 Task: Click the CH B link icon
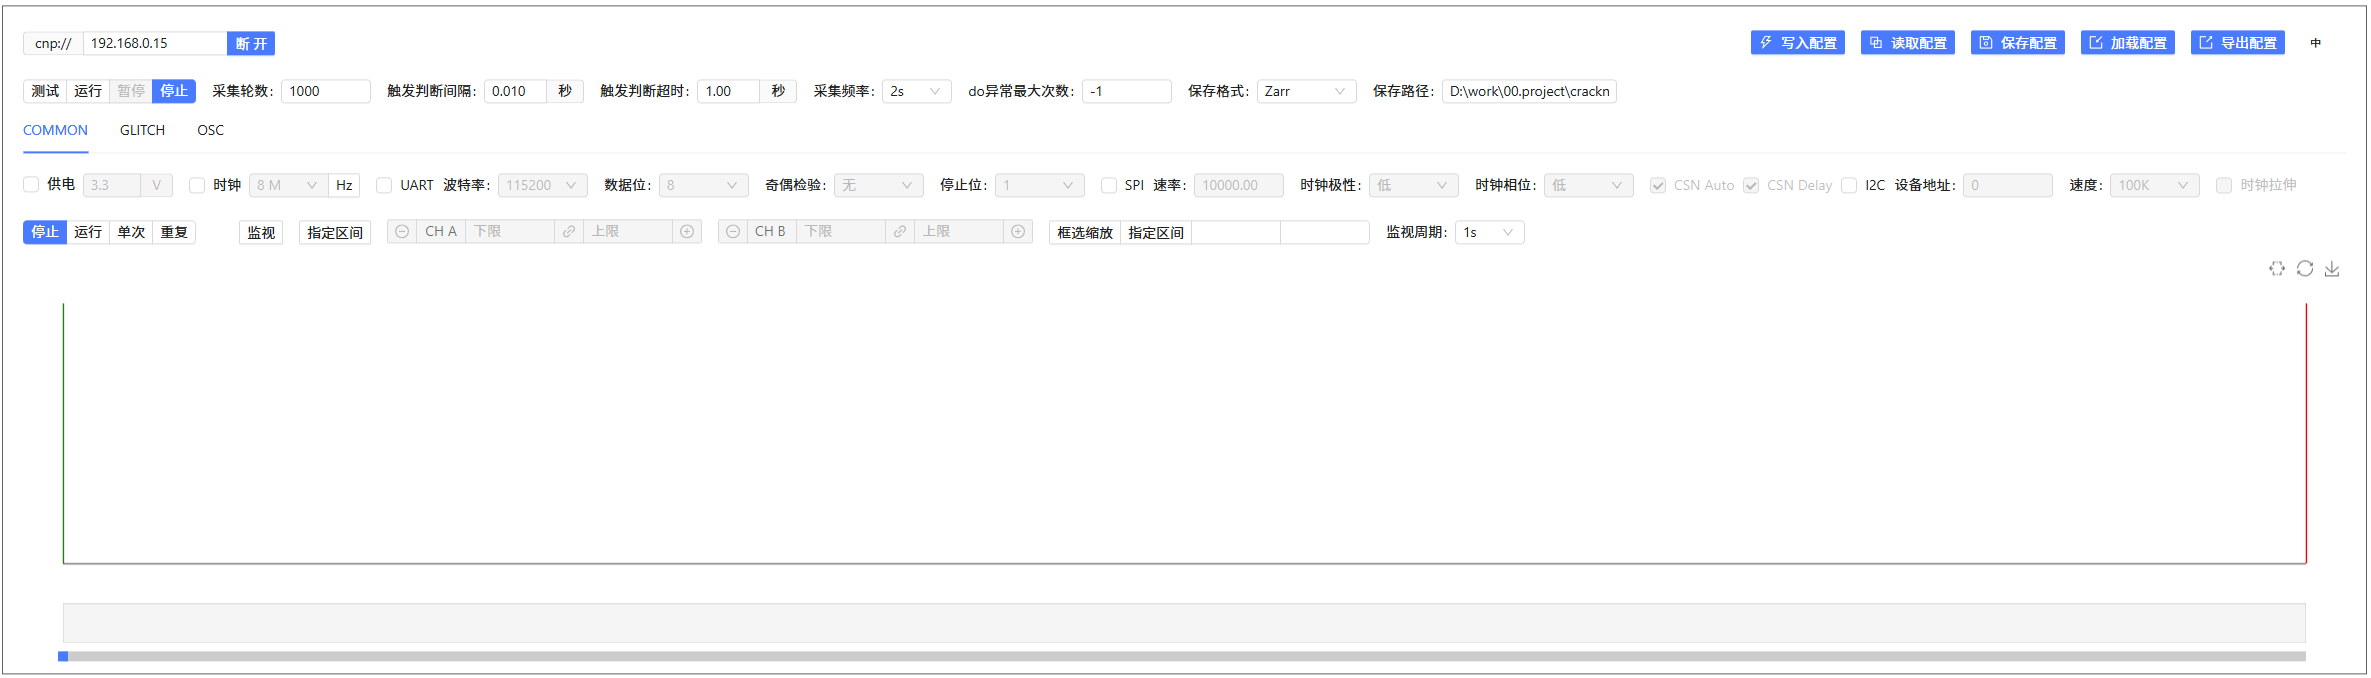pos(900,232)
